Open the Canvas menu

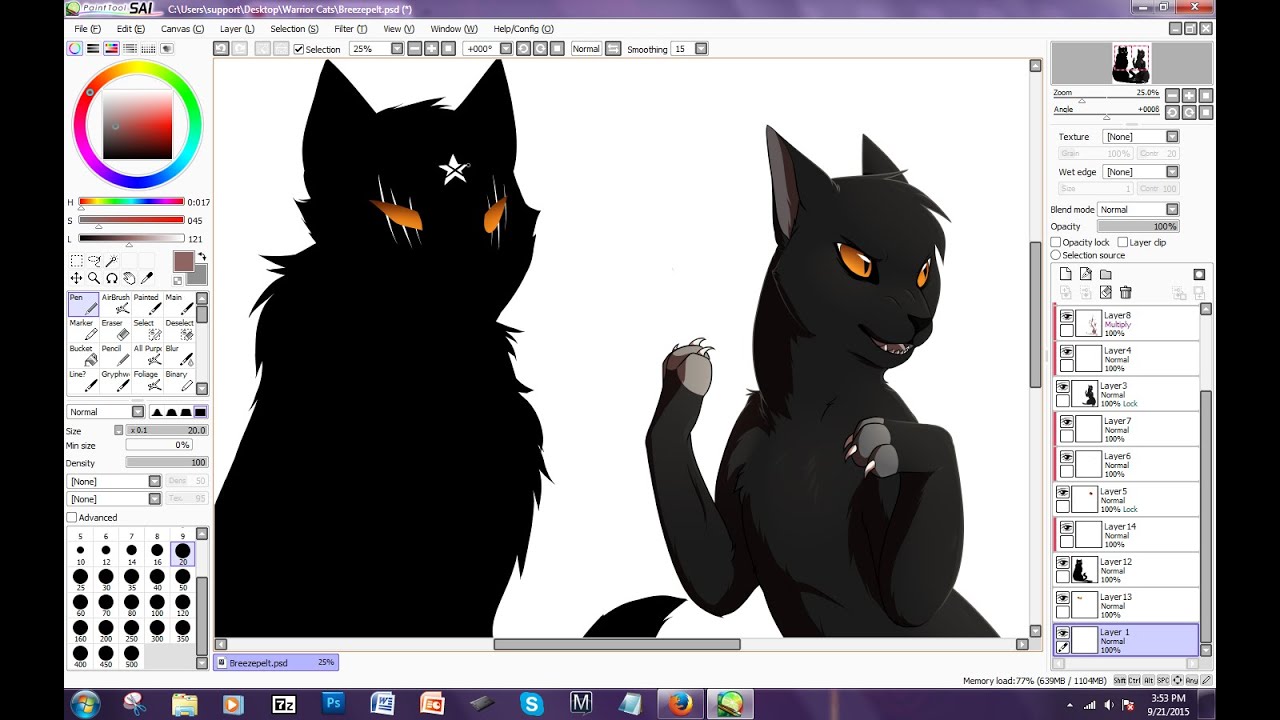pos(182,29)
